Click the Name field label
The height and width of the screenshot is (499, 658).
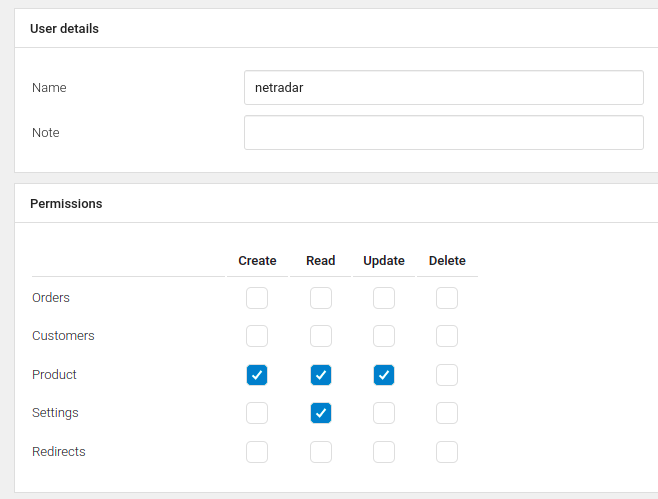click(49, 87)
